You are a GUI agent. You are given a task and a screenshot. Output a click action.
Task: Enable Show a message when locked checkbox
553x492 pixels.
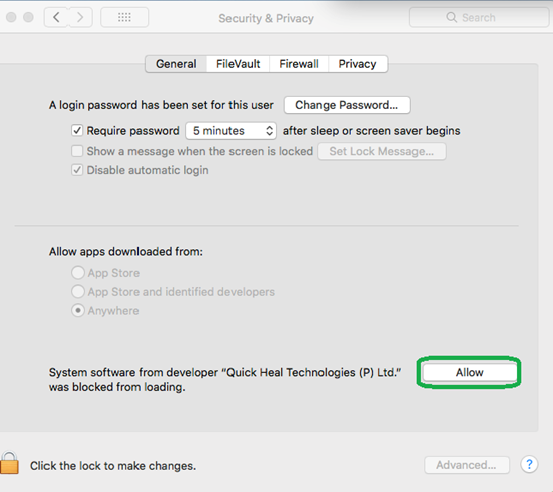77,151
